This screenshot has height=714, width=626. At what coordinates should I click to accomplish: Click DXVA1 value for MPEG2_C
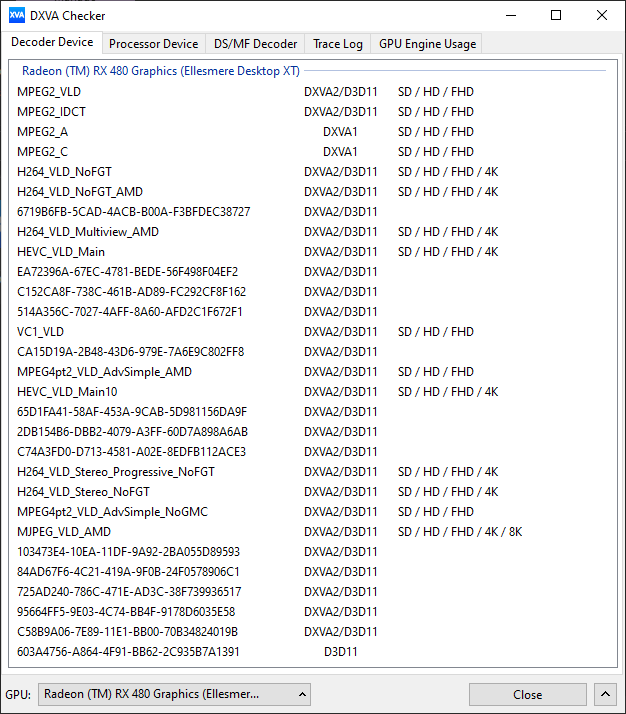pos(340,152)
